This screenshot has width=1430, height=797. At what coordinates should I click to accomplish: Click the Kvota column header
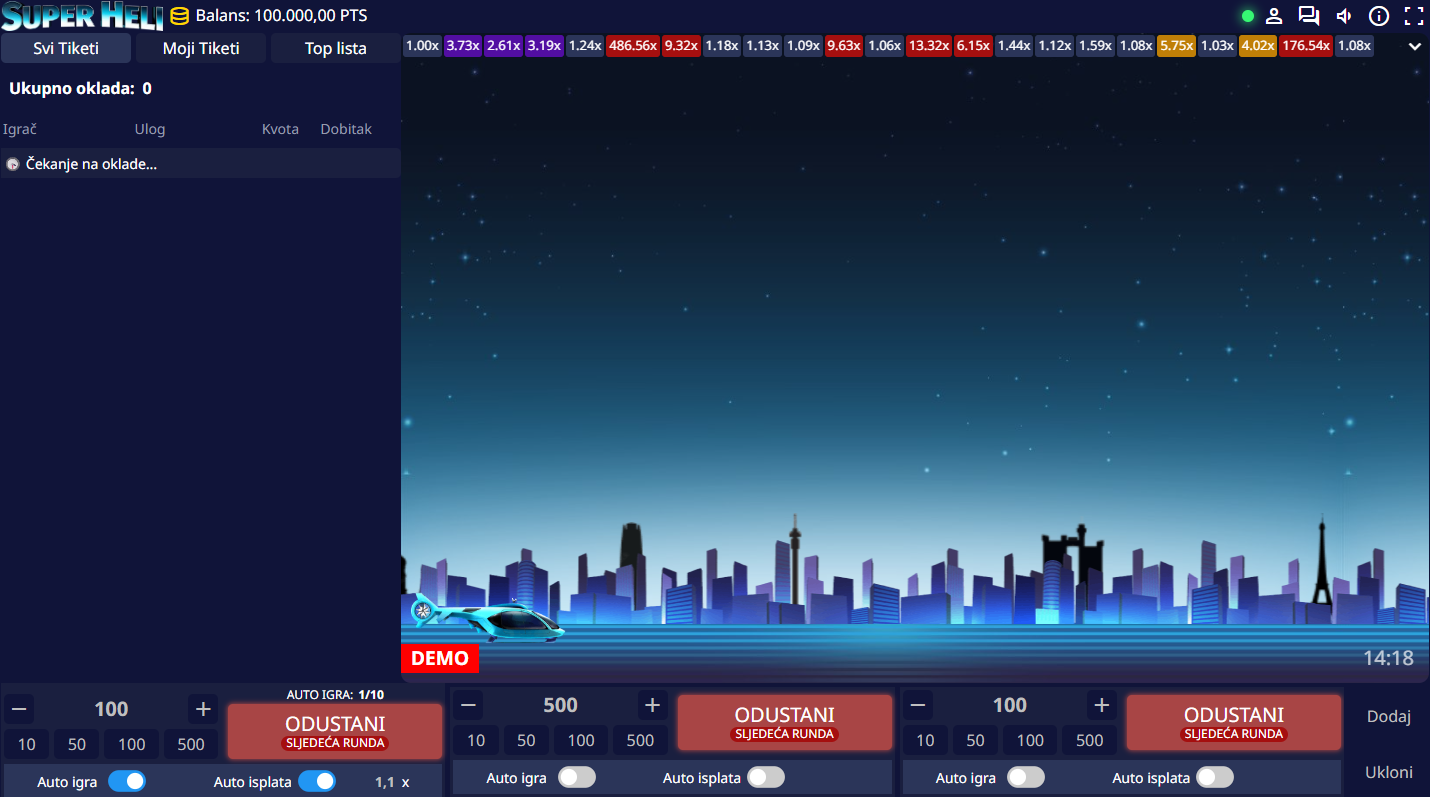pos(280,129)
